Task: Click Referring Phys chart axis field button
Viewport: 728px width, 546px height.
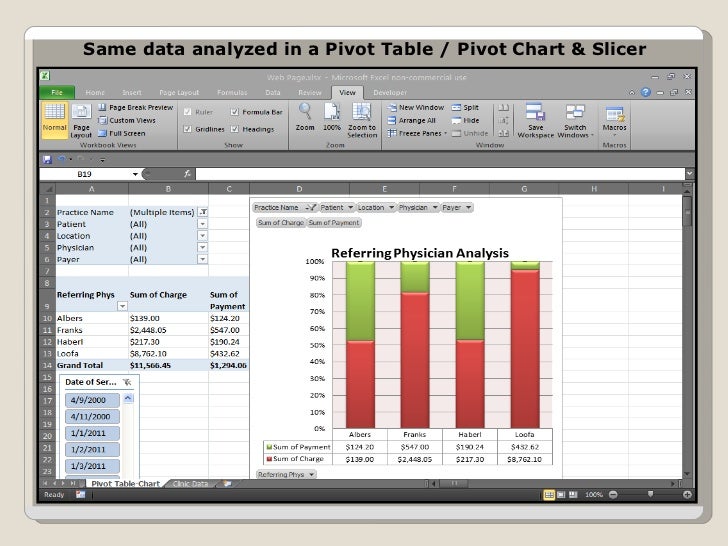Action: 286,474
